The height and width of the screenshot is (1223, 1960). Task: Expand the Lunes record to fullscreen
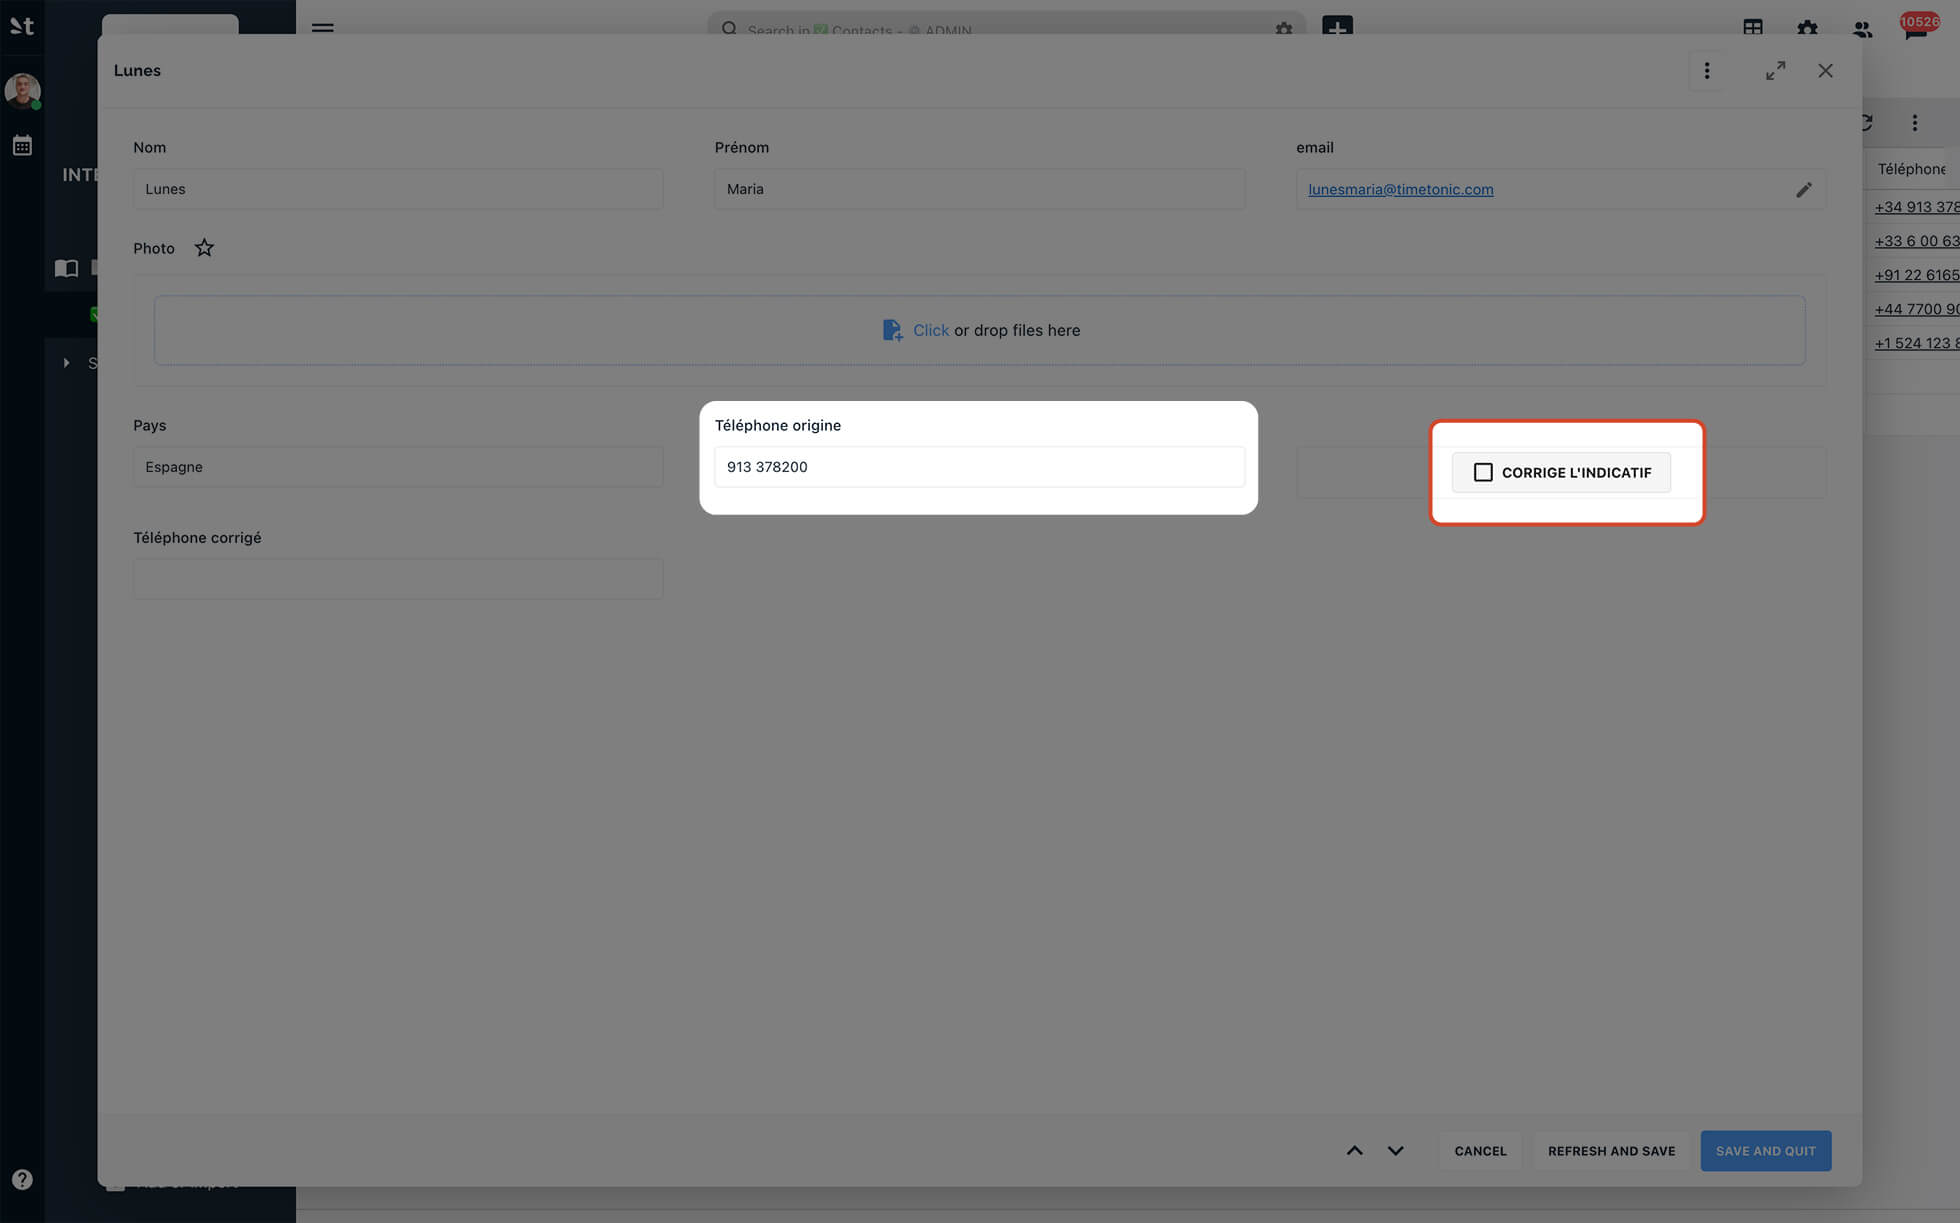1775,71
